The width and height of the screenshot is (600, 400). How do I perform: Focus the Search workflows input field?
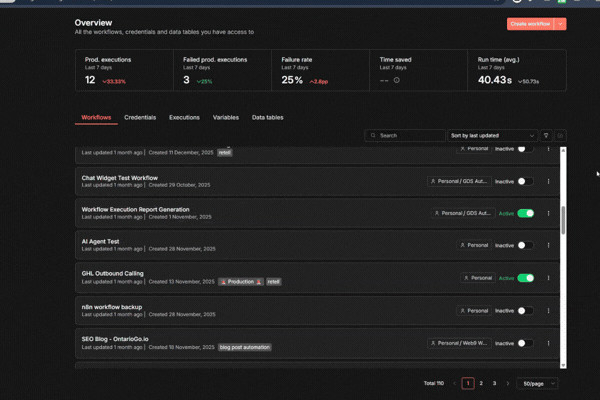click(x=405, y=136)
